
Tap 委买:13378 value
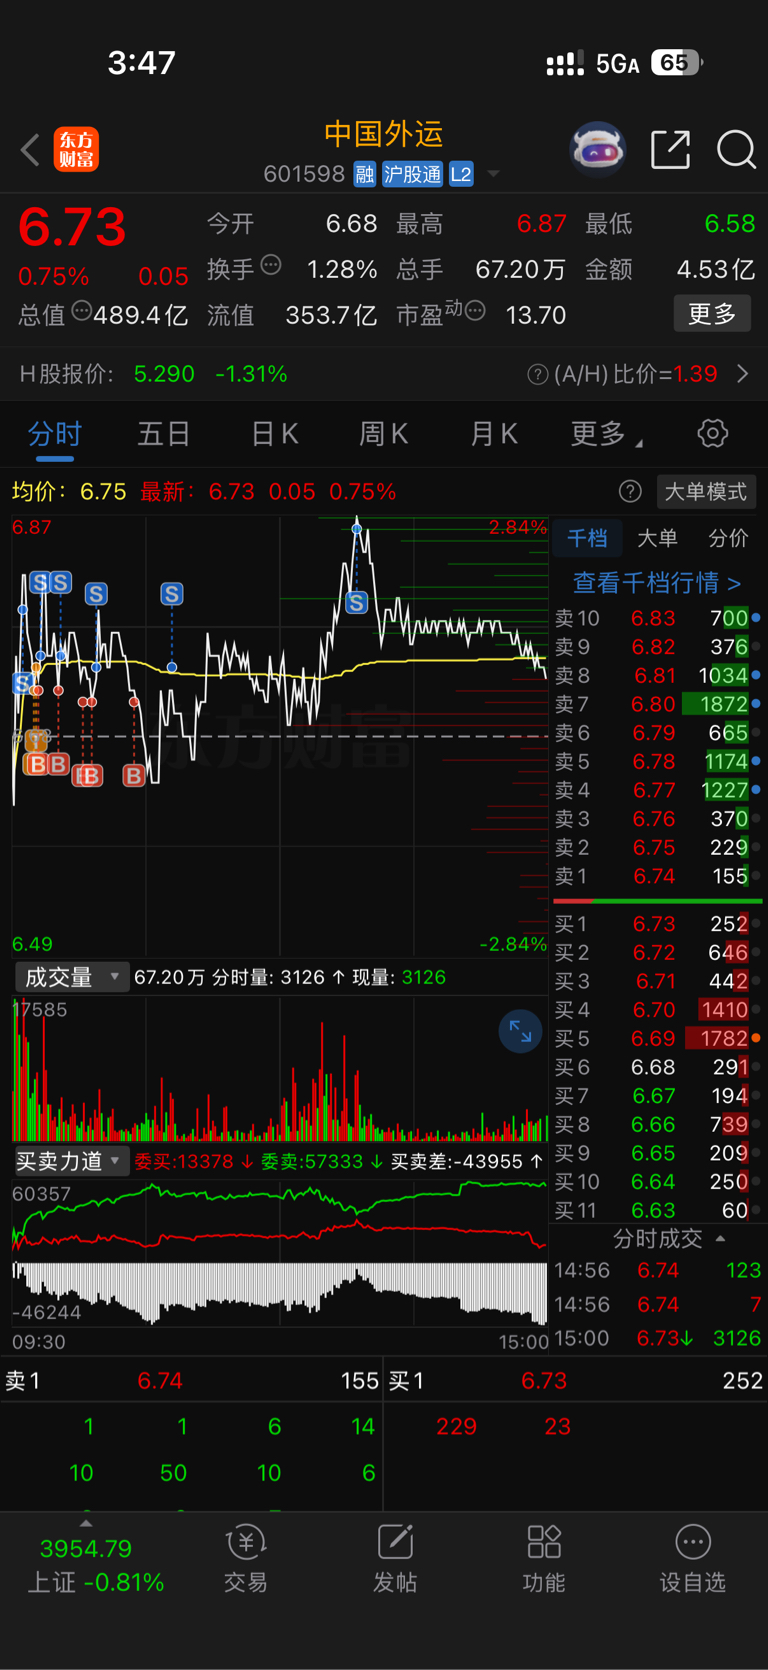pos(185,1161)
